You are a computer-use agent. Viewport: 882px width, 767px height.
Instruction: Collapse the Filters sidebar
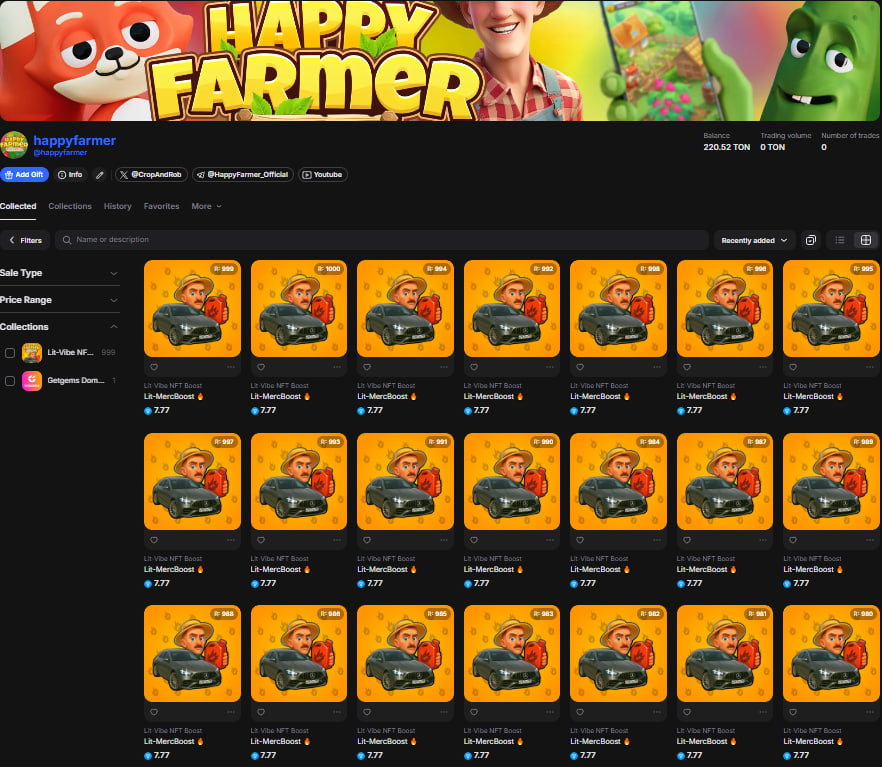(25, 240)
